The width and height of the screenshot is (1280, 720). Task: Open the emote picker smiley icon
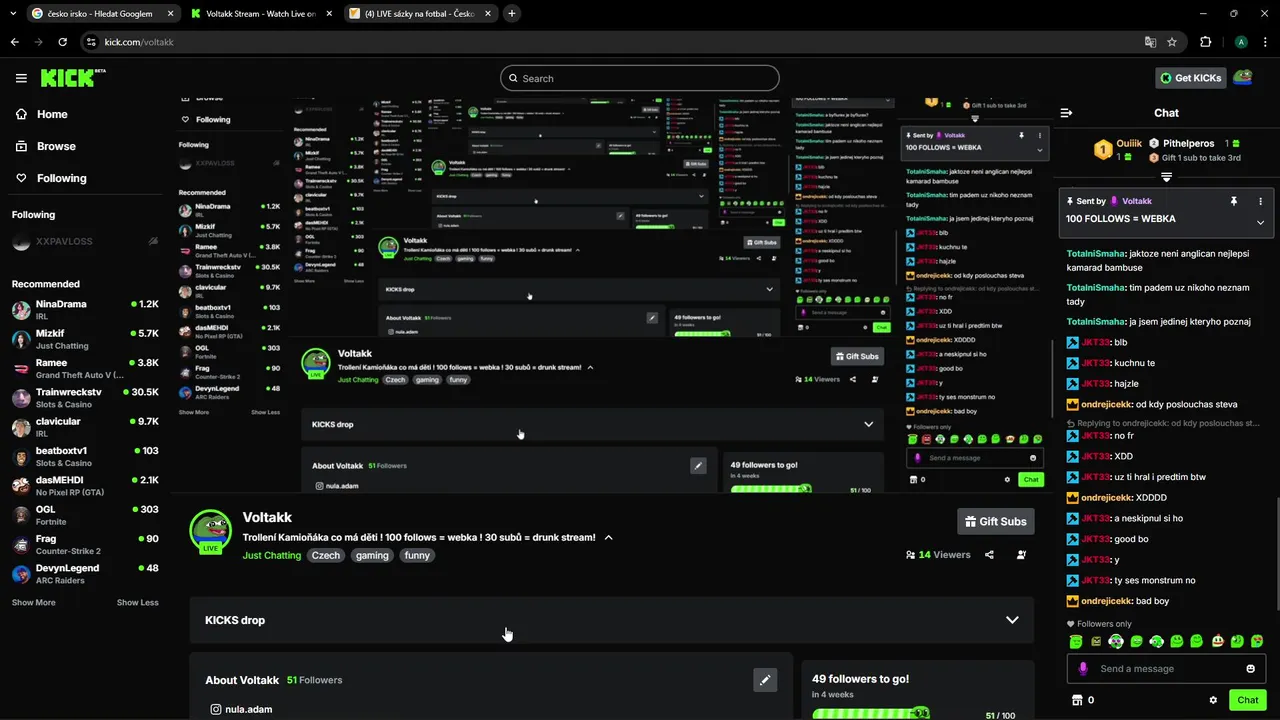(1250, 669)
